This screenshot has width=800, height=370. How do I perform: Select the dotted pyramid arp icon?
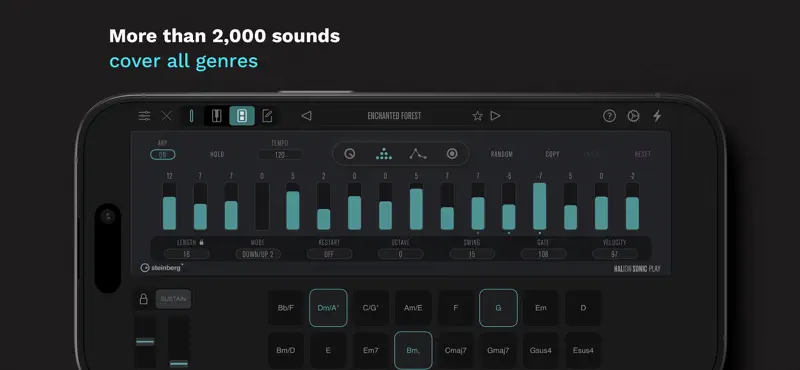coord(384,154)
